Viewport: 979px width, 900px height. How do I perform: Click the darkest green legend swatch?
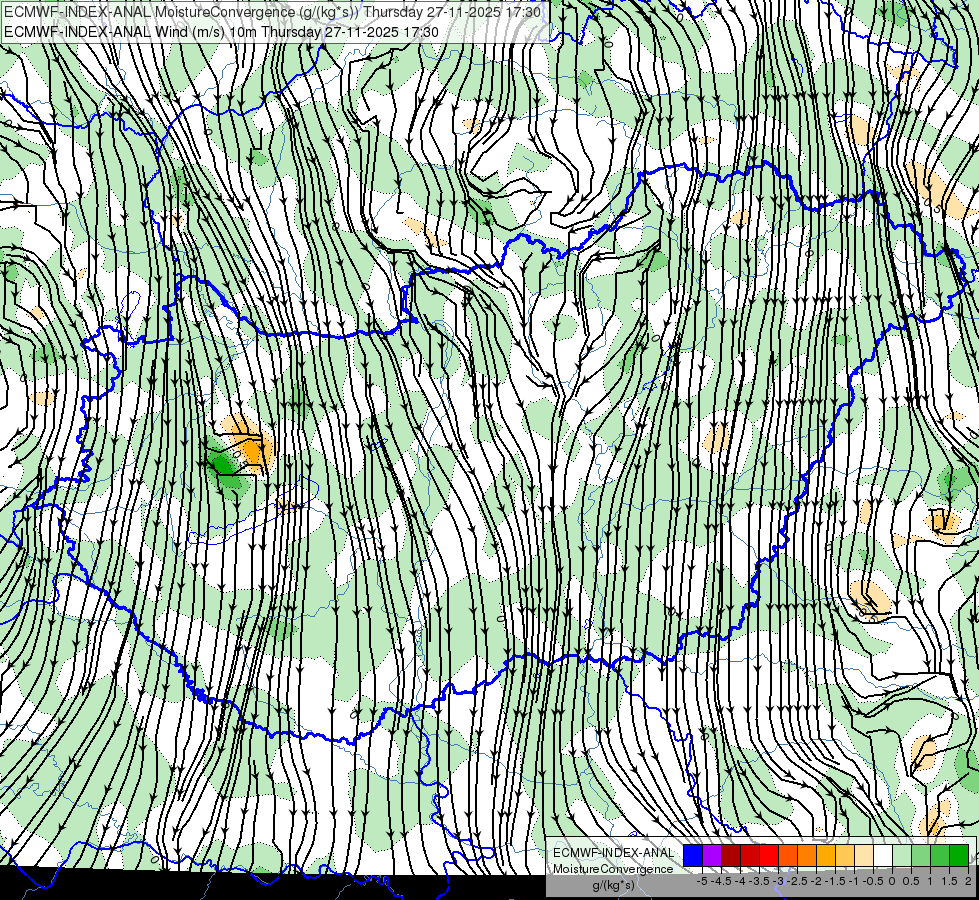click(x=959, y=855)
